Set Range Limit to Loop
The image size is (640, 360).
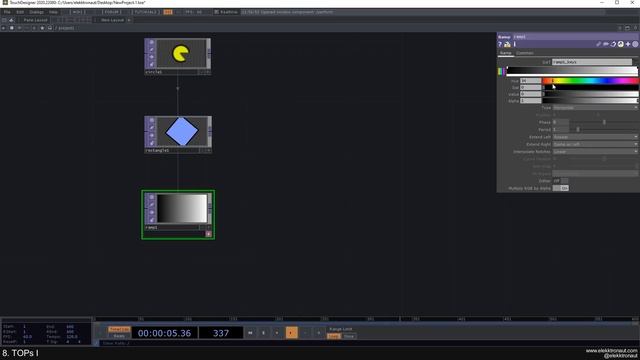334,336
